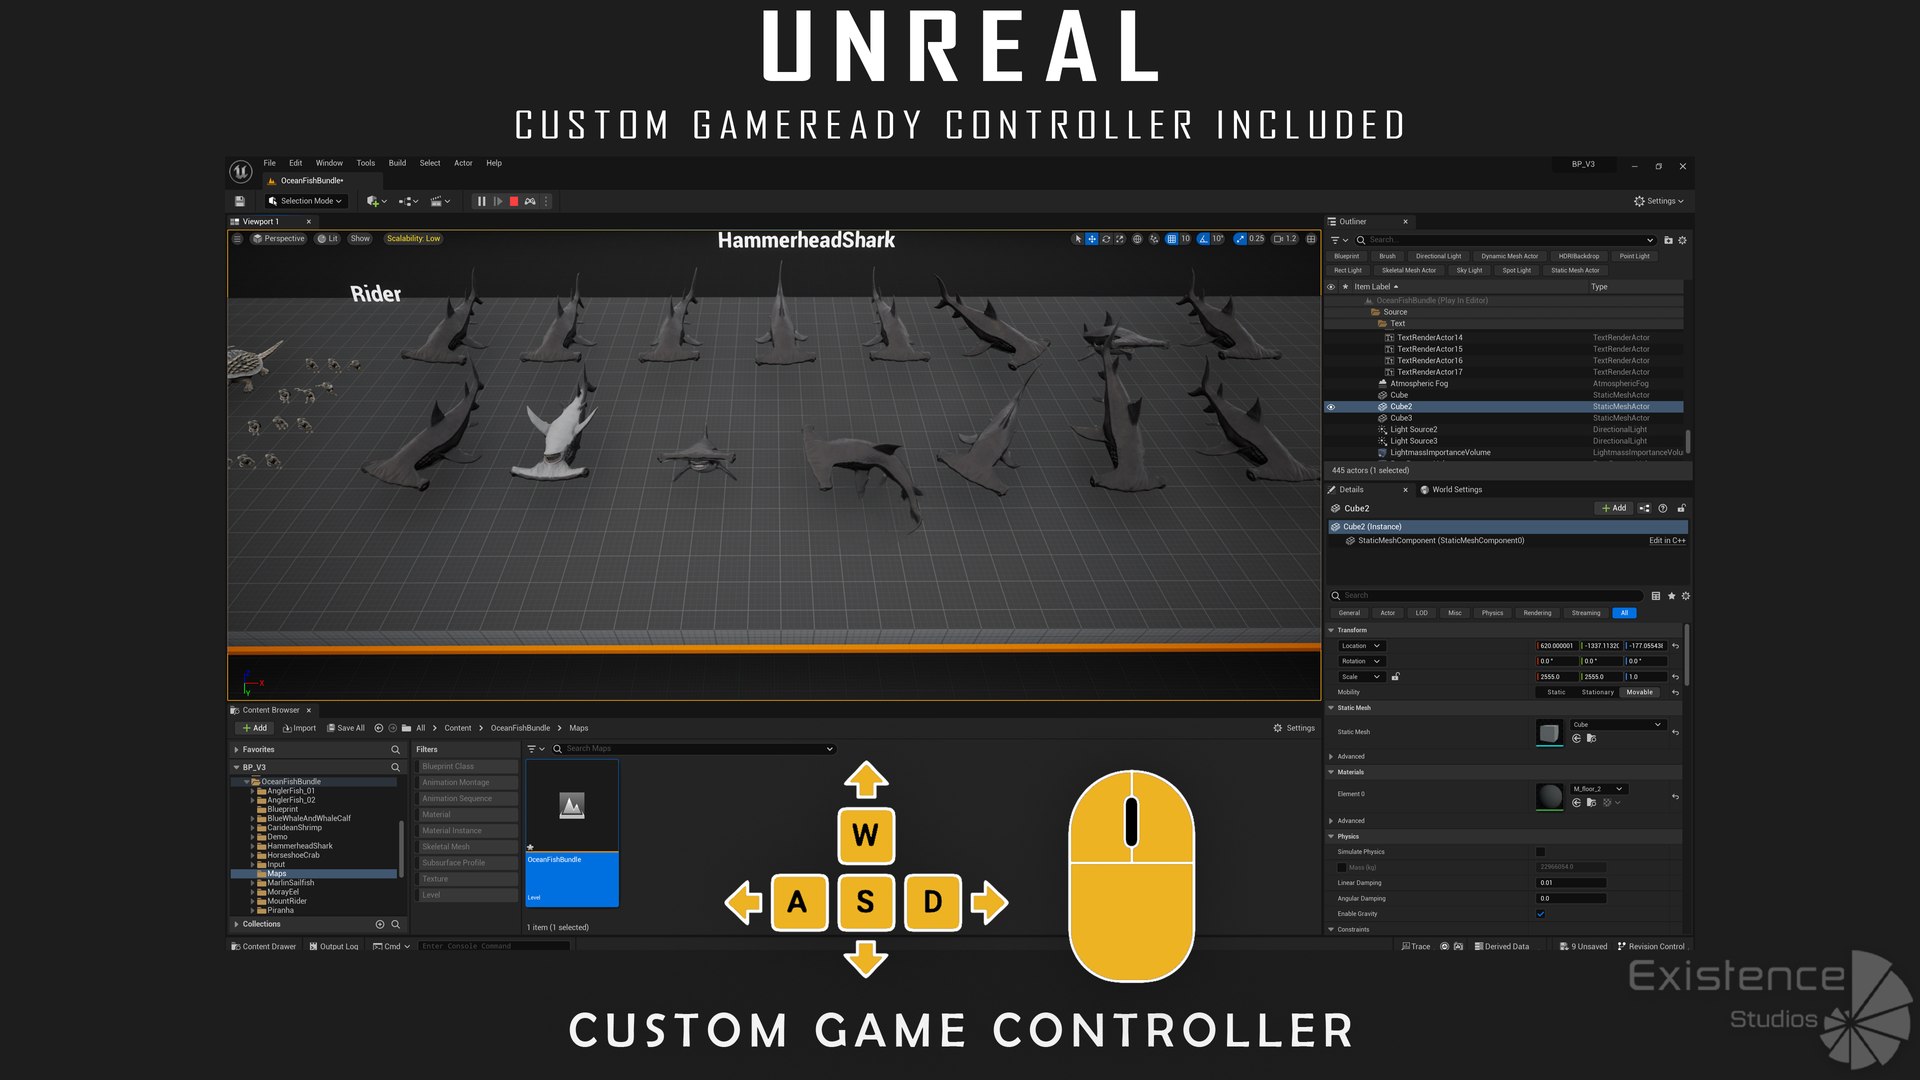The height and width of the screenshot is (1080, 1920).
Task: Open the Outliner settings gear
Action: click(1682, 240)
